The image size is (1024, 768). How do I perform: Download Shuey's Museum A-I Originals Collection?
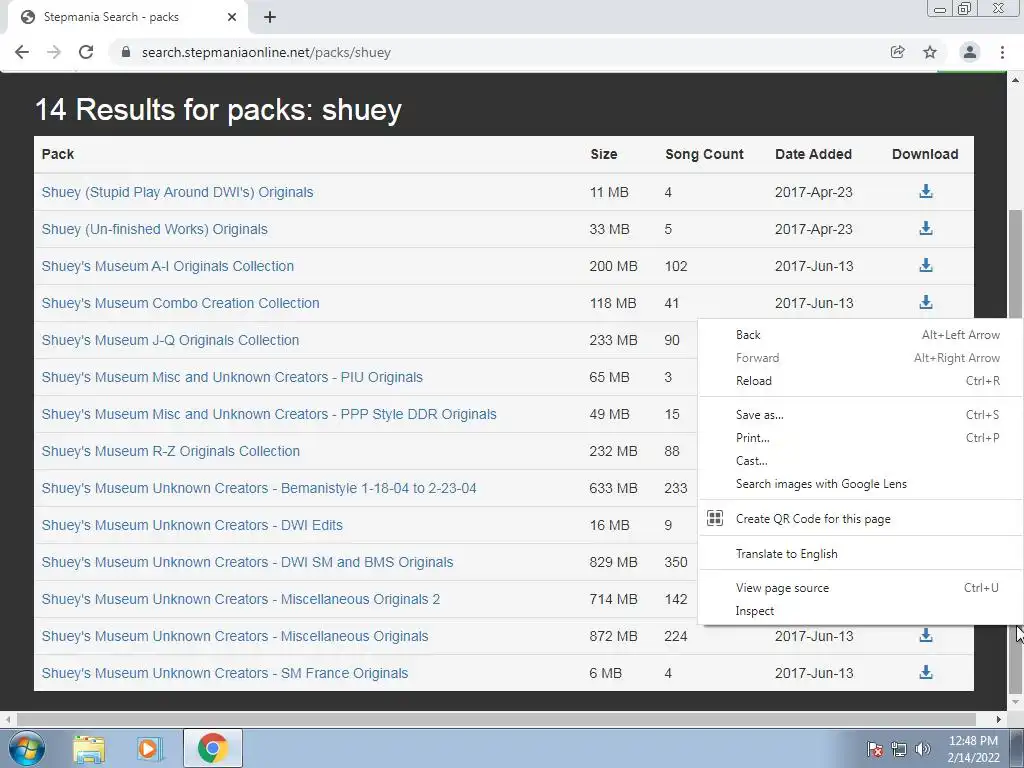[925, 265]
